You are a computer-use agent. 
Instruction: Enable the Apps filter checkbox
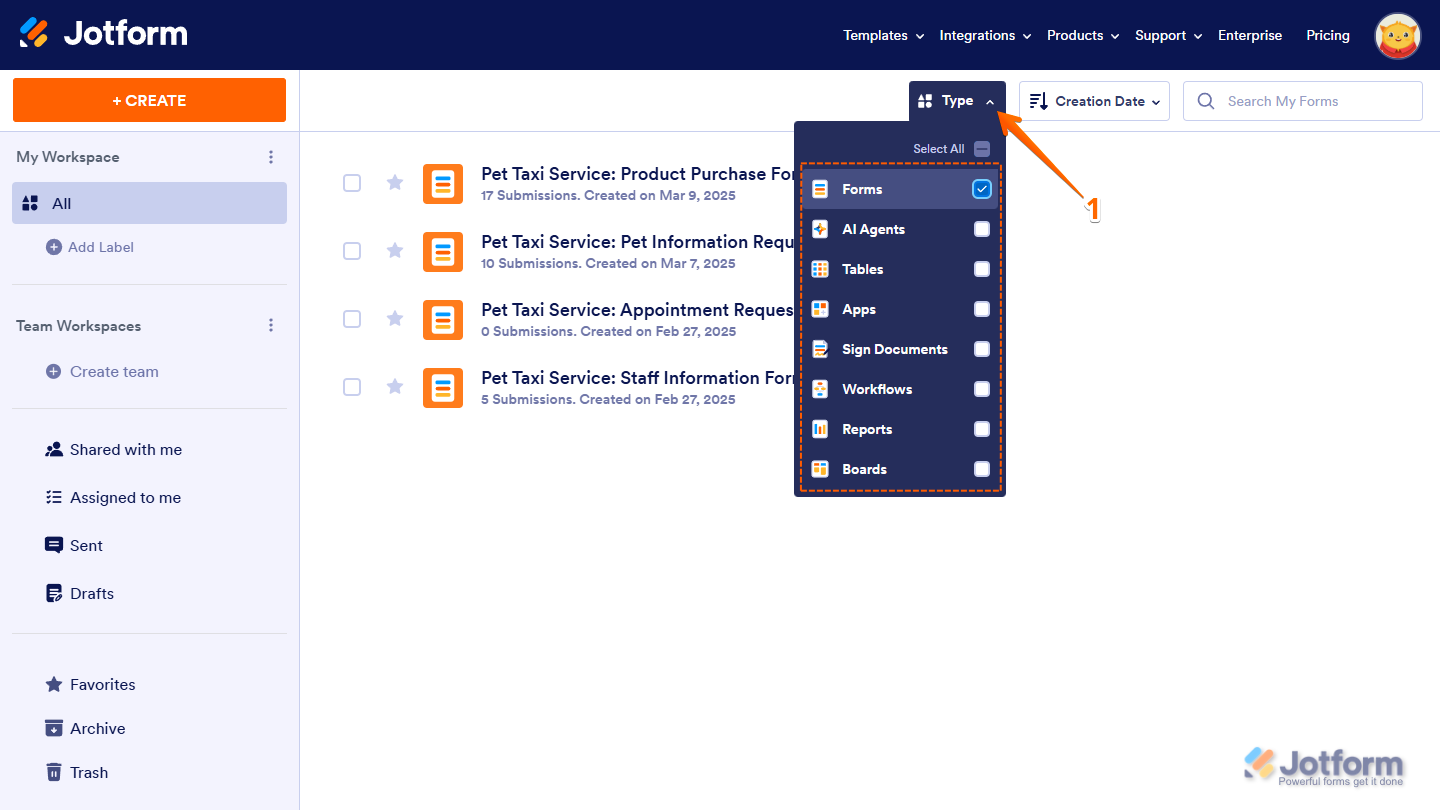[981, 308]
